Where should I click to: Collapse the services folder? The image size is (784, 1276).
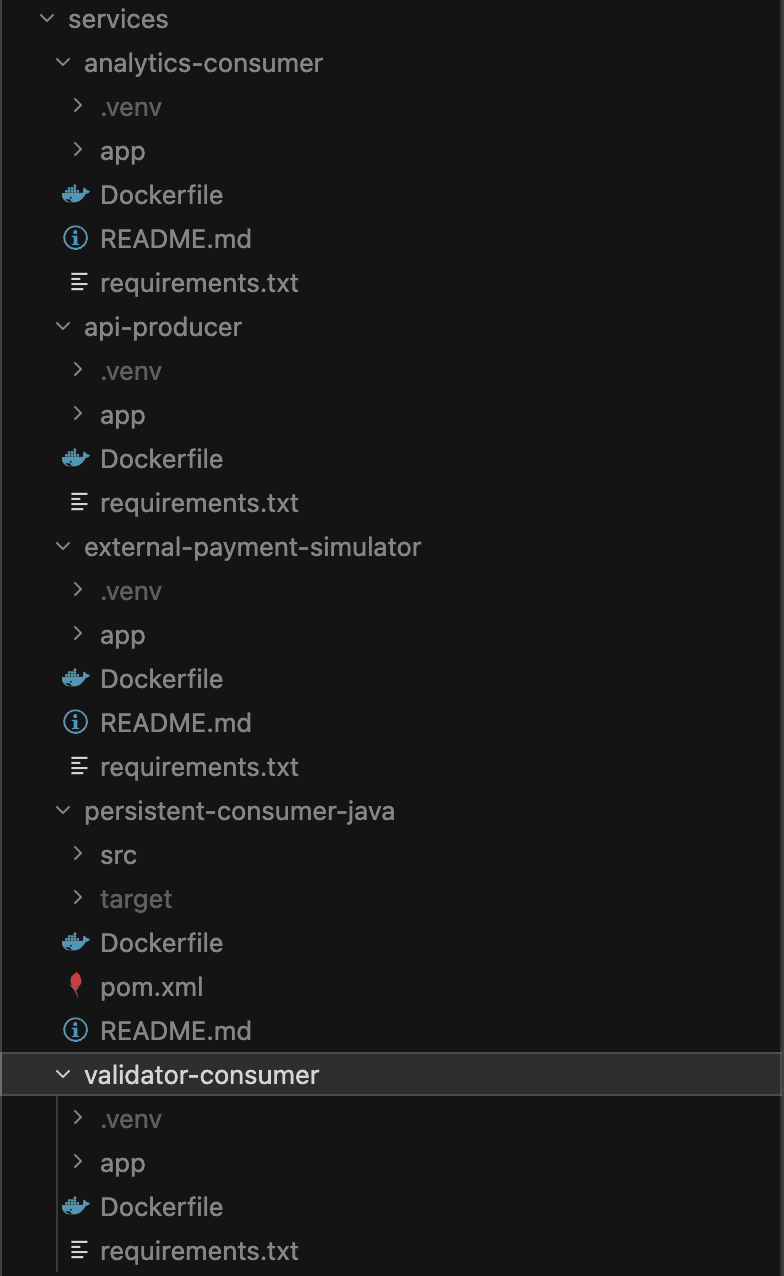pos(46,19)
